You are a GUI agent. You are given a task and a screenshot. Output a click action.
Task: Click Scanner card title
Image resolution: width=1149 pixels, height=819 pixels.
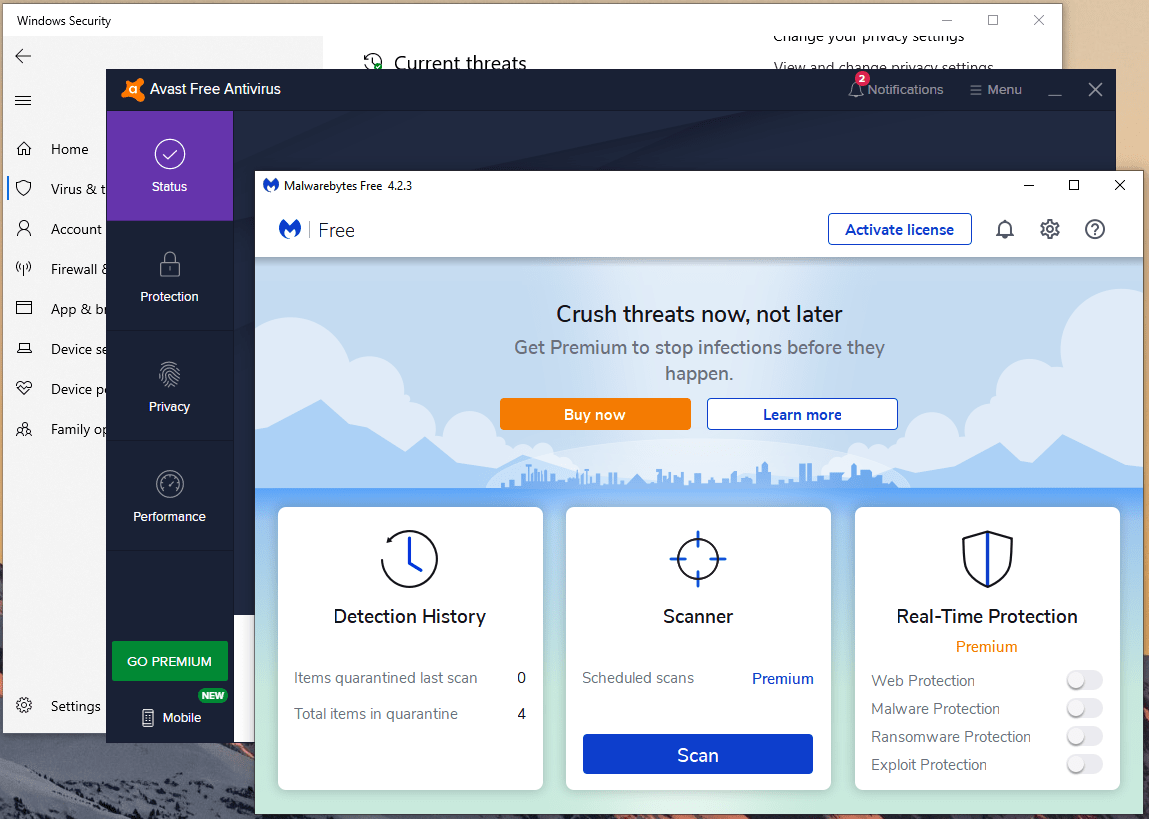point(698,616)
